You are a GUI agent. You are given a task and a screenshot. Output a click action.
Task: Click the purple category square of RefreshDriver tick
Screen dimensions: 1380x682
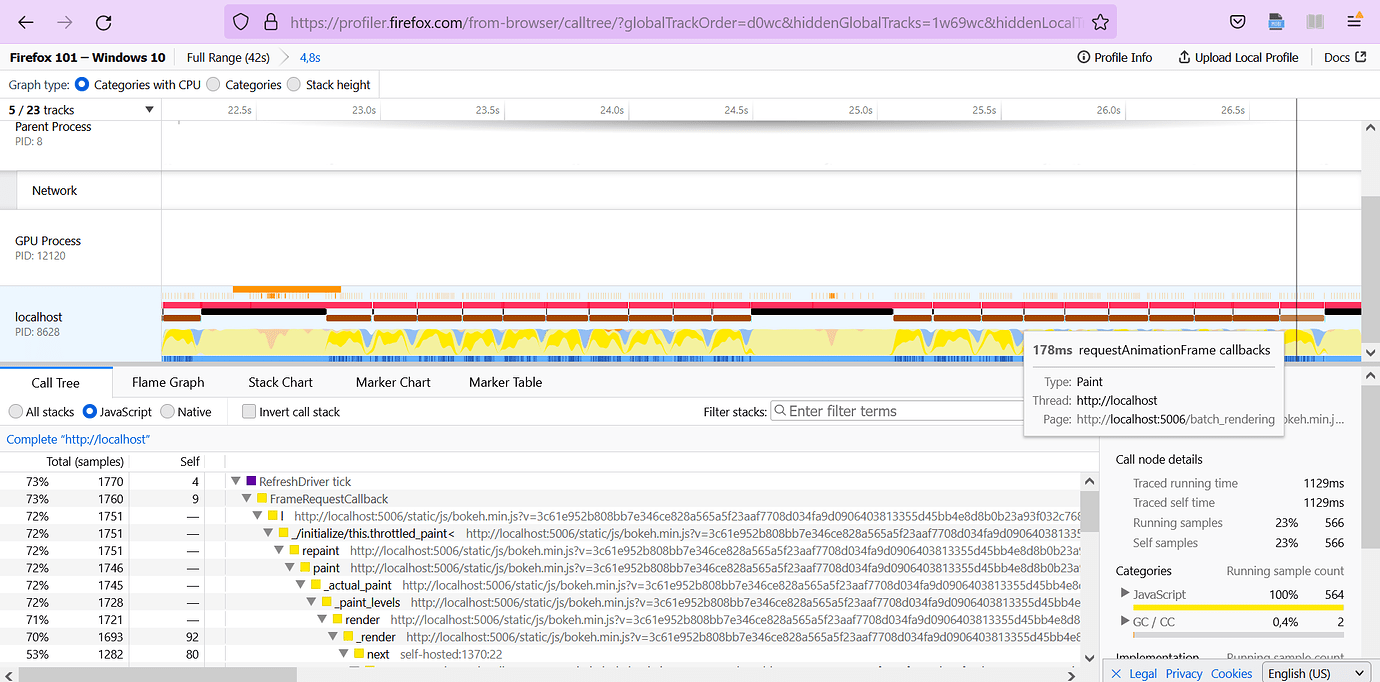pyautogui.click(x=251, y=481)
